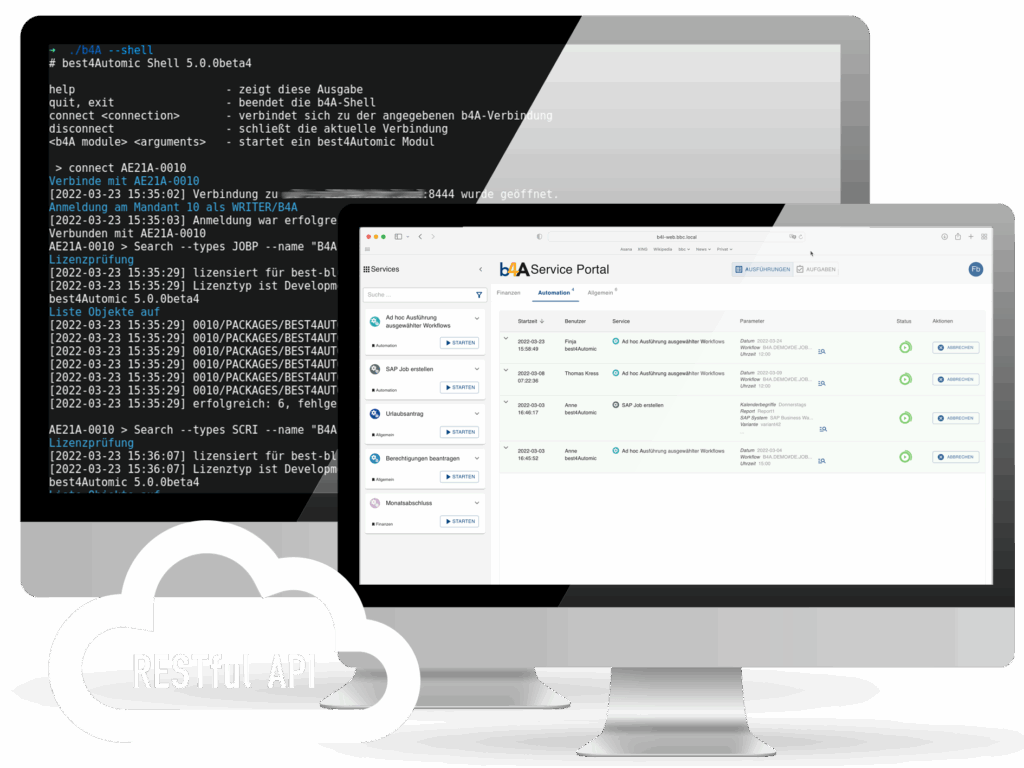This screenshot has height=768, width=1024.
Task: Open parameter details for the 2022-03-03 16:45:52 row
Action: click(x=822, y=460)
